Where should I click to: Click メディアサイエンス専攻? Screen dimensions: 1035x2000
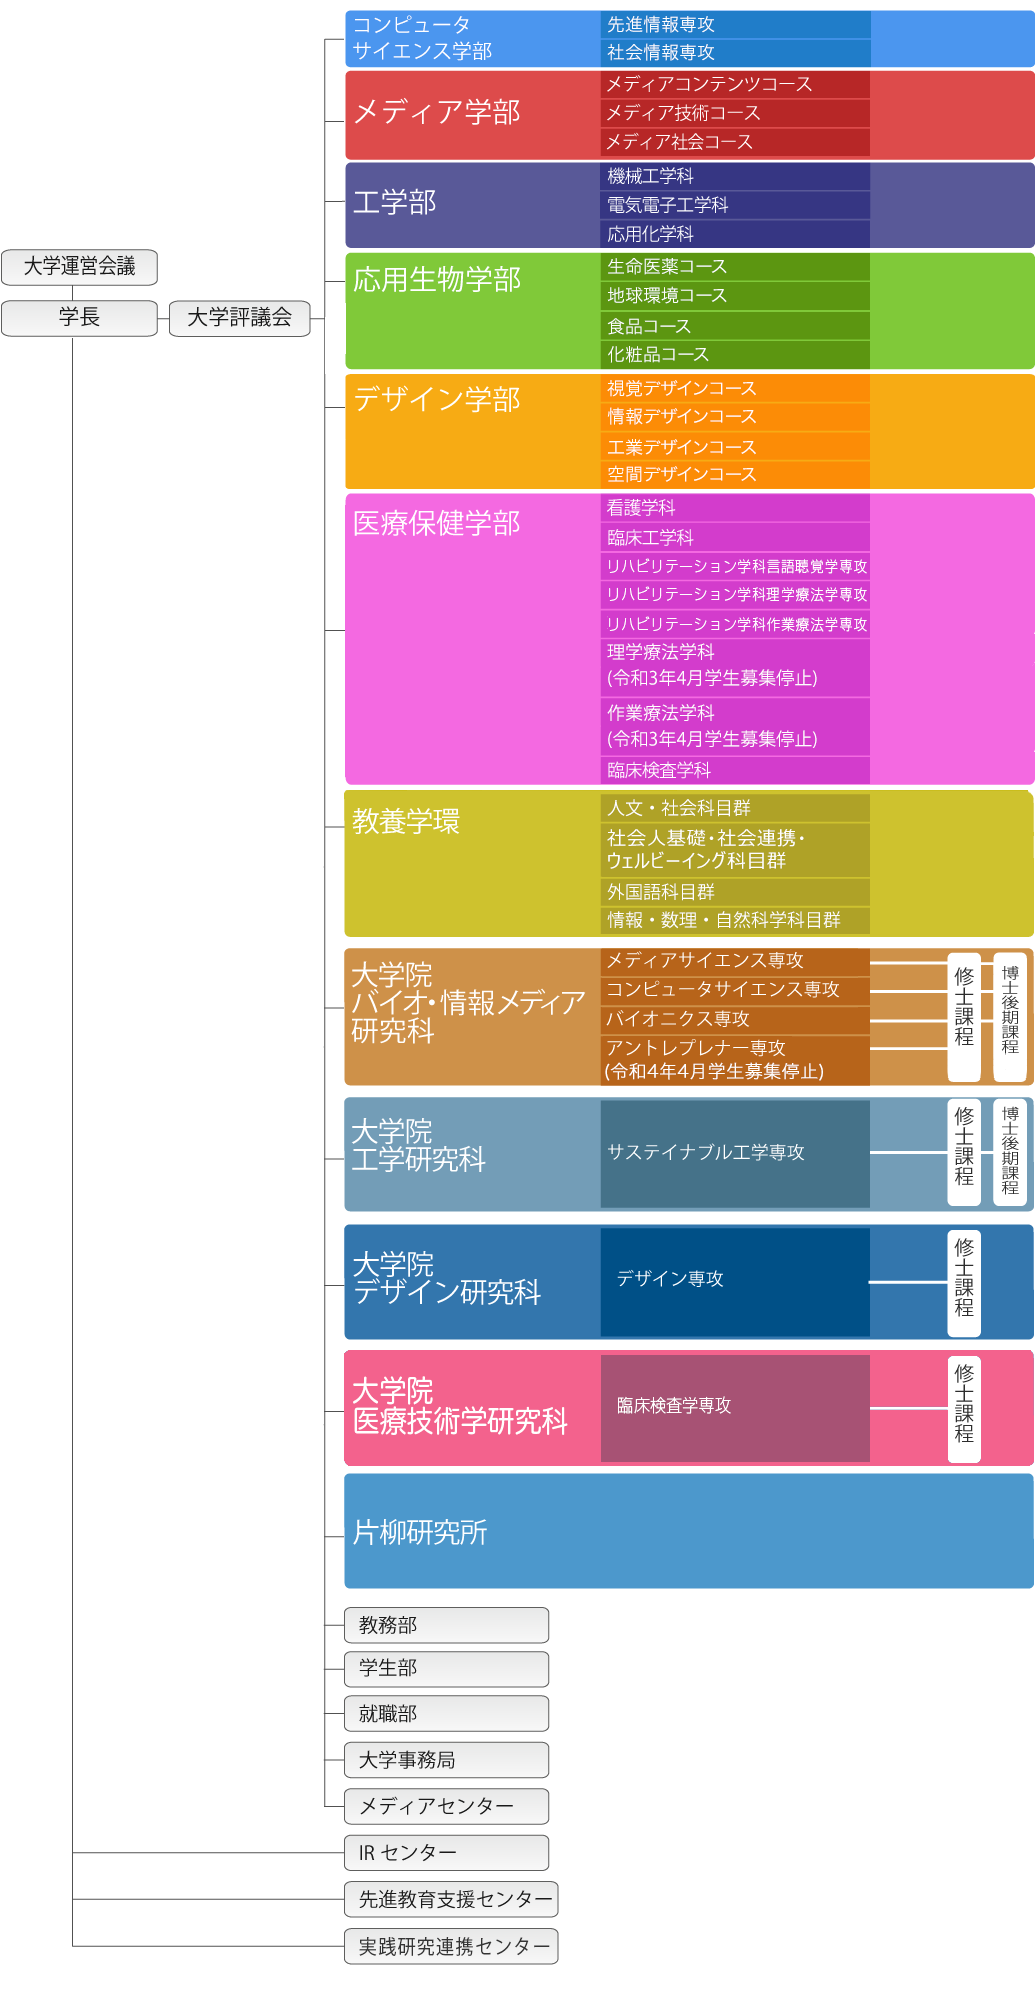click(735, 961)
